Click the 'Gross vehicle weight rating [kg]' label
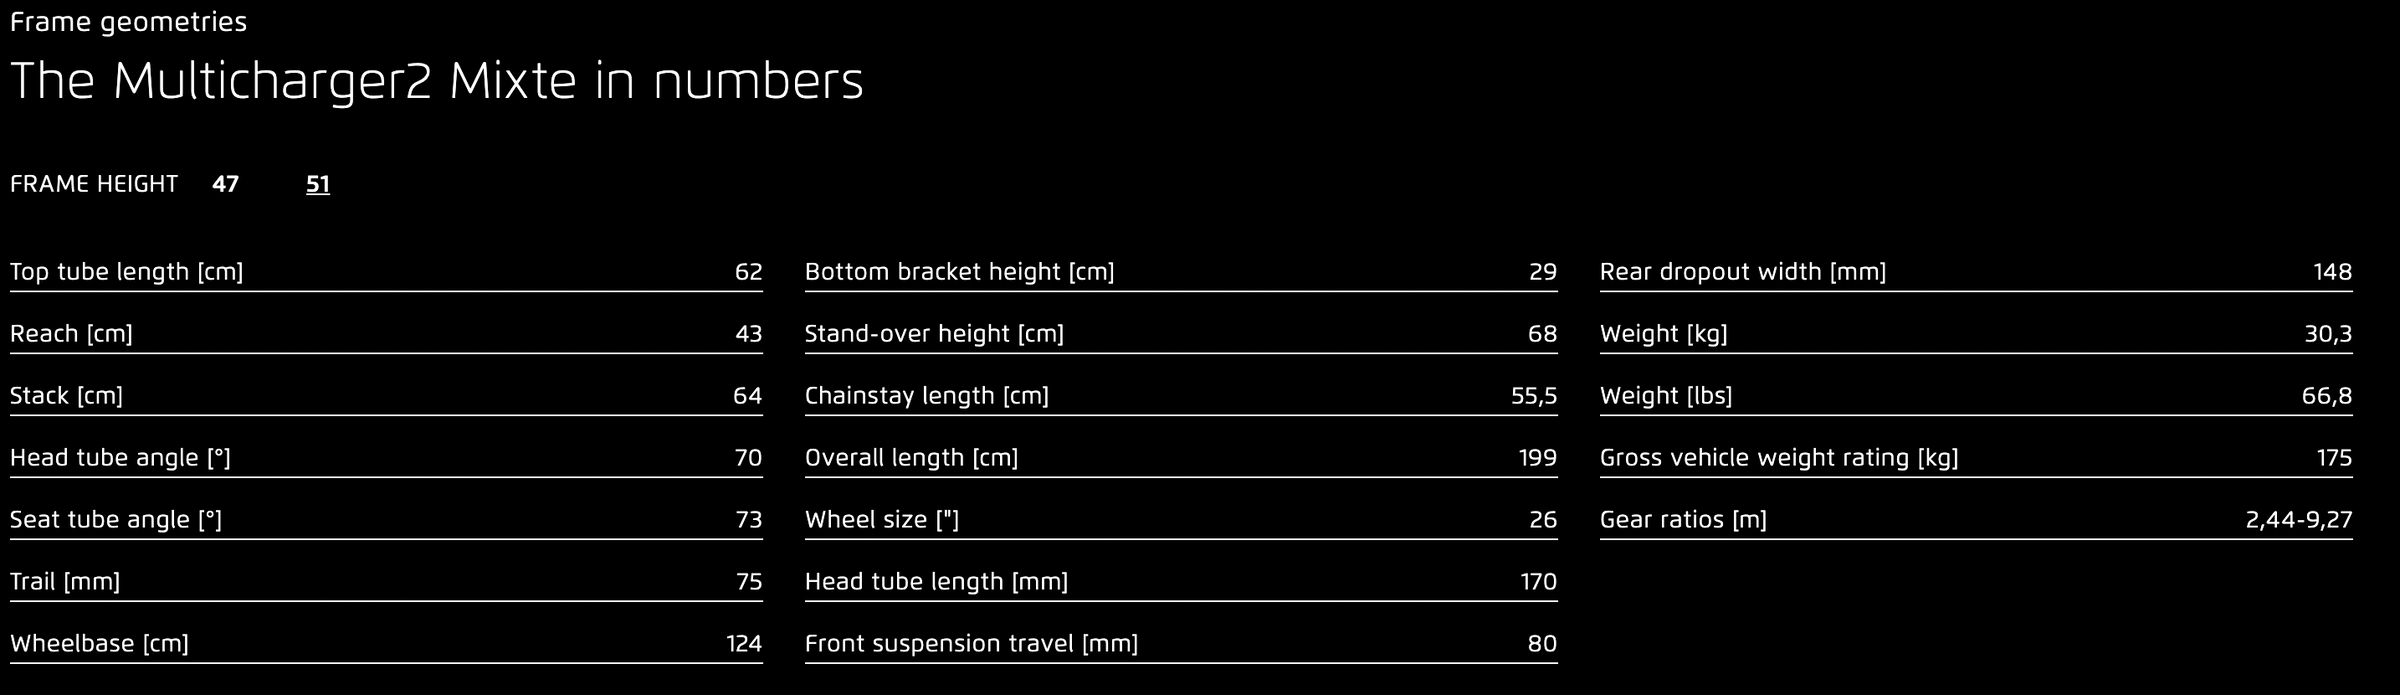 click(1779, 458)
